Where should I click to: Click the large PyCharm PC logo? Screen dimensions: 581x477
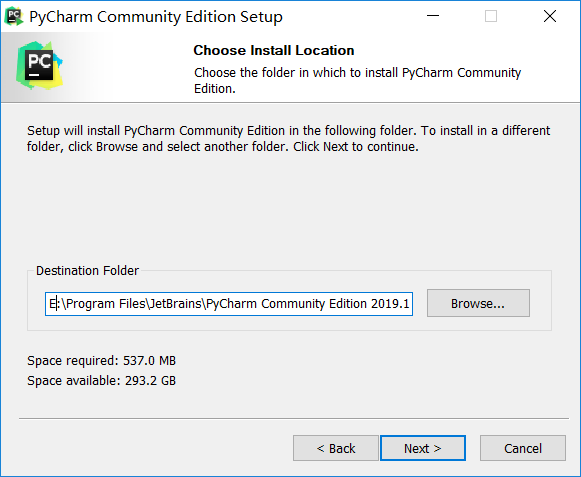coord(39,65)
